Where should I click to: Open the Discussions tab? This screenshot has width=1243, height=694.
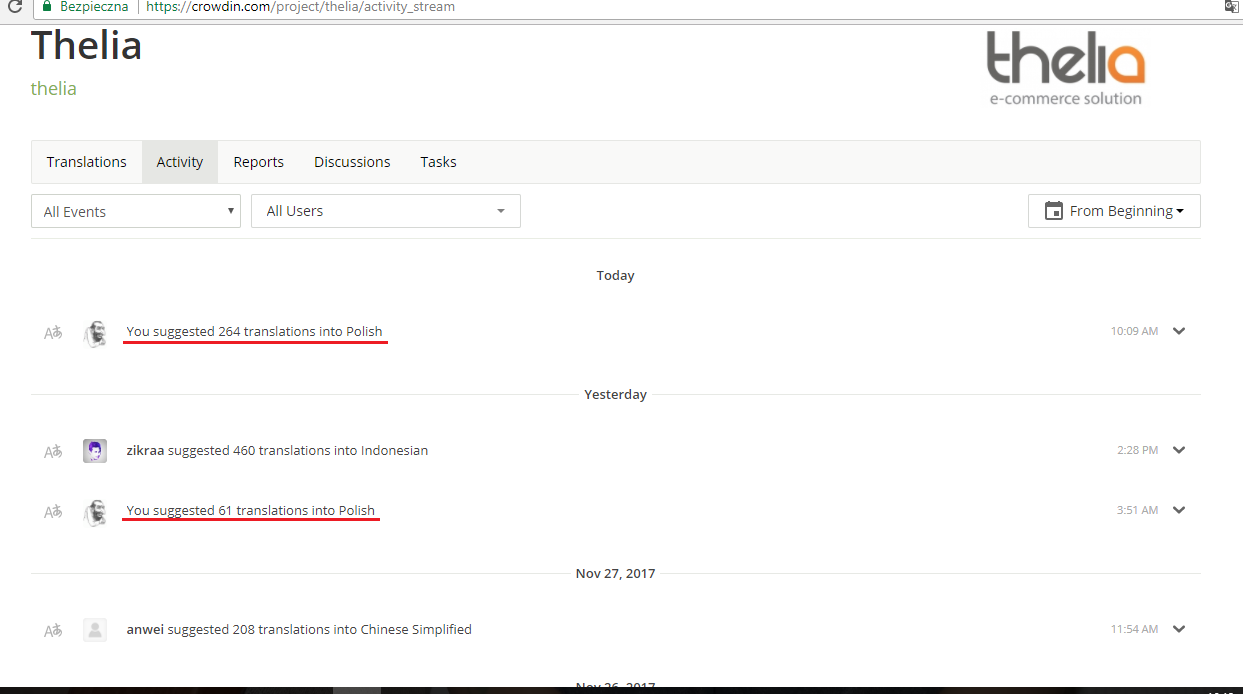(x=352, y=162)
